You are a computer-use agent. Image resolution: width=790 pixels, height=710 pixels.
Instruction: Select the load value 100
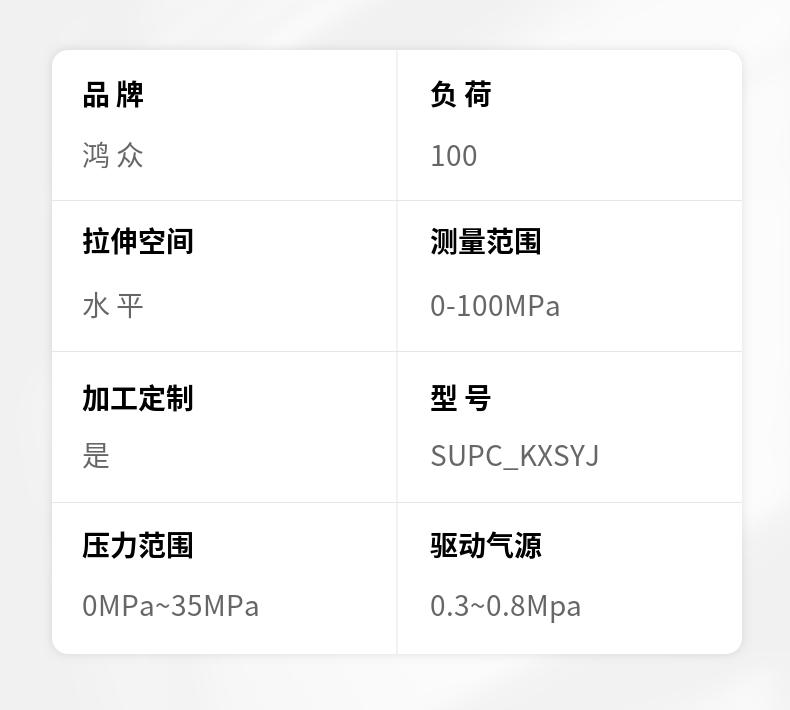click(453, 155)
